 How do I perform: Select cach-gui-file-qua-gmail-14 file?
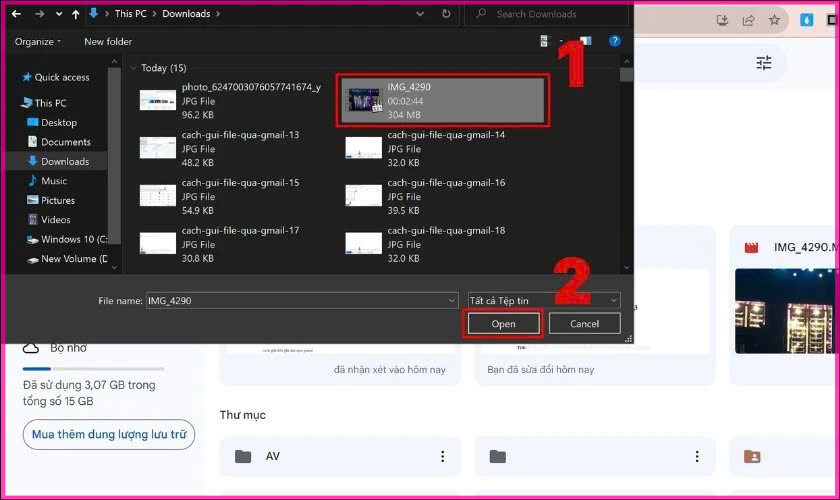pos(425,148)
